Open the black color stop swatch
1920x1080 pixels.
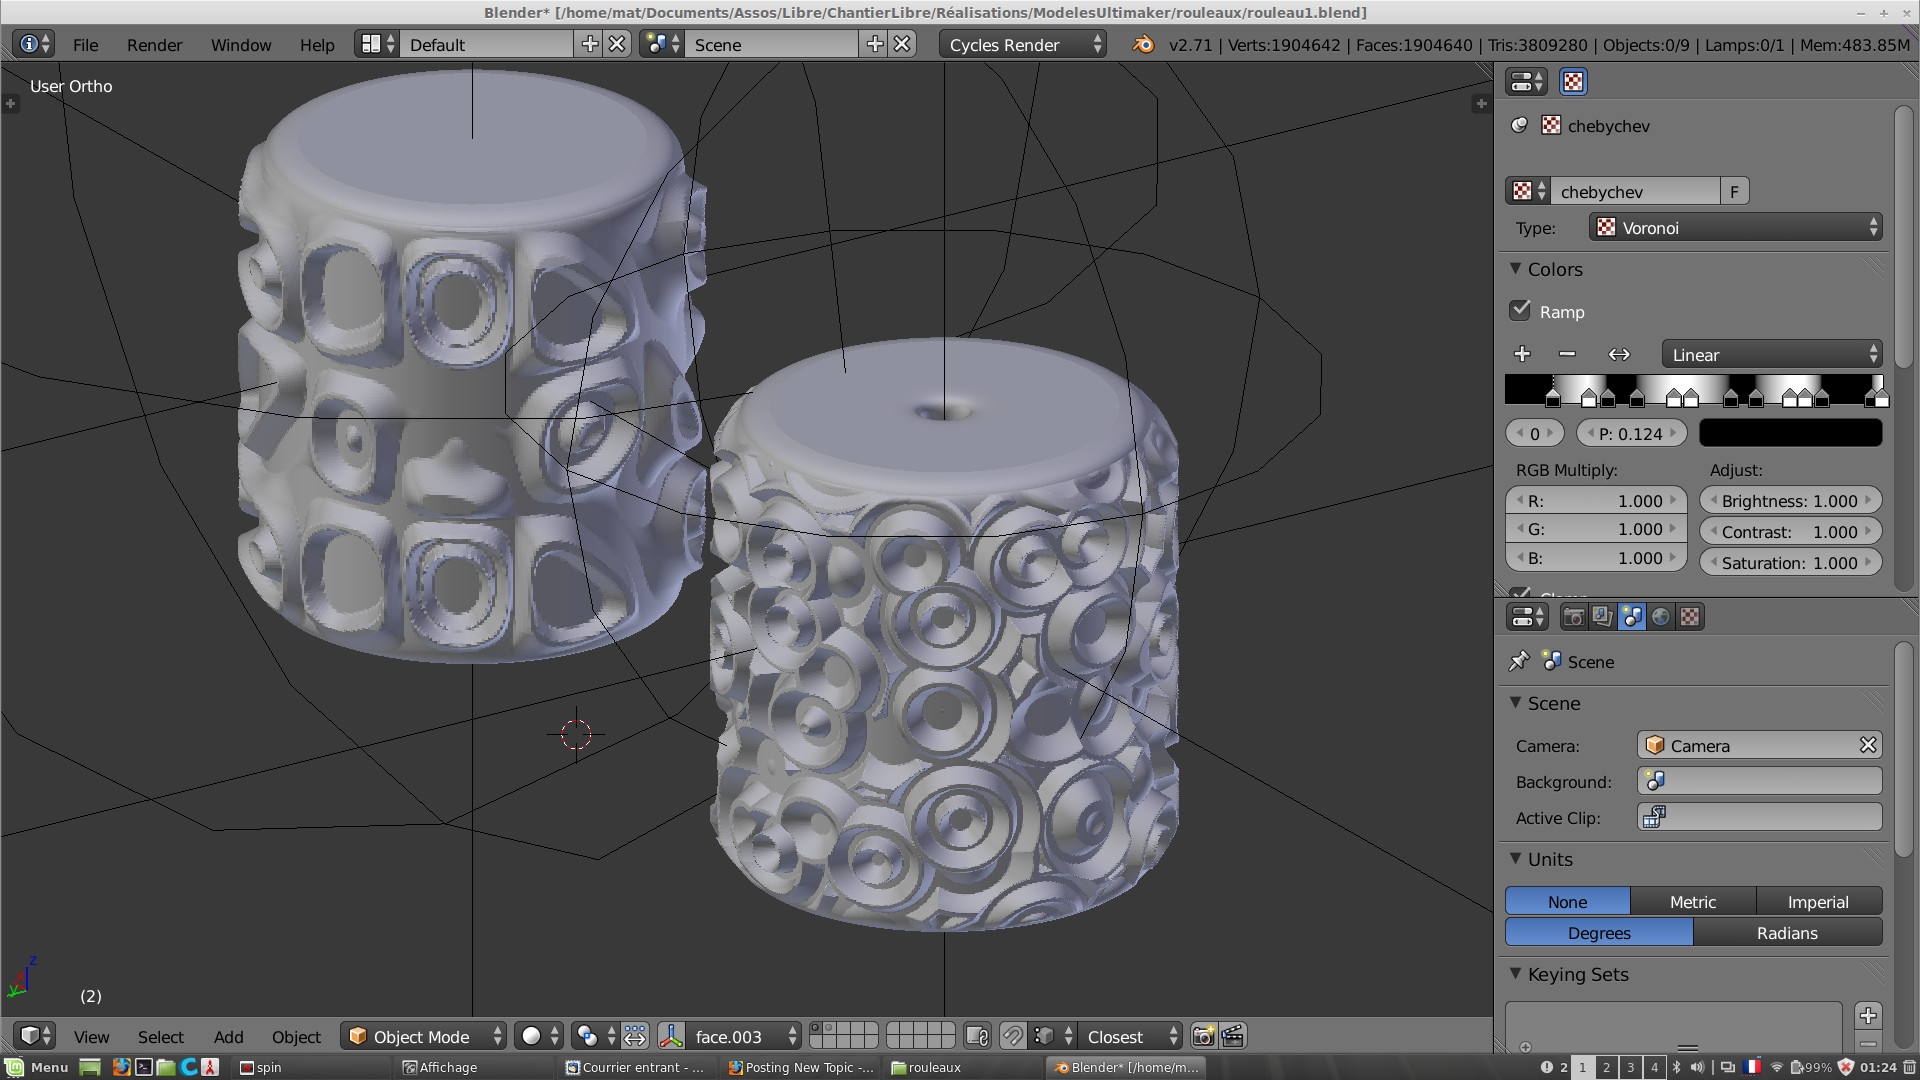click(1791, 432)
